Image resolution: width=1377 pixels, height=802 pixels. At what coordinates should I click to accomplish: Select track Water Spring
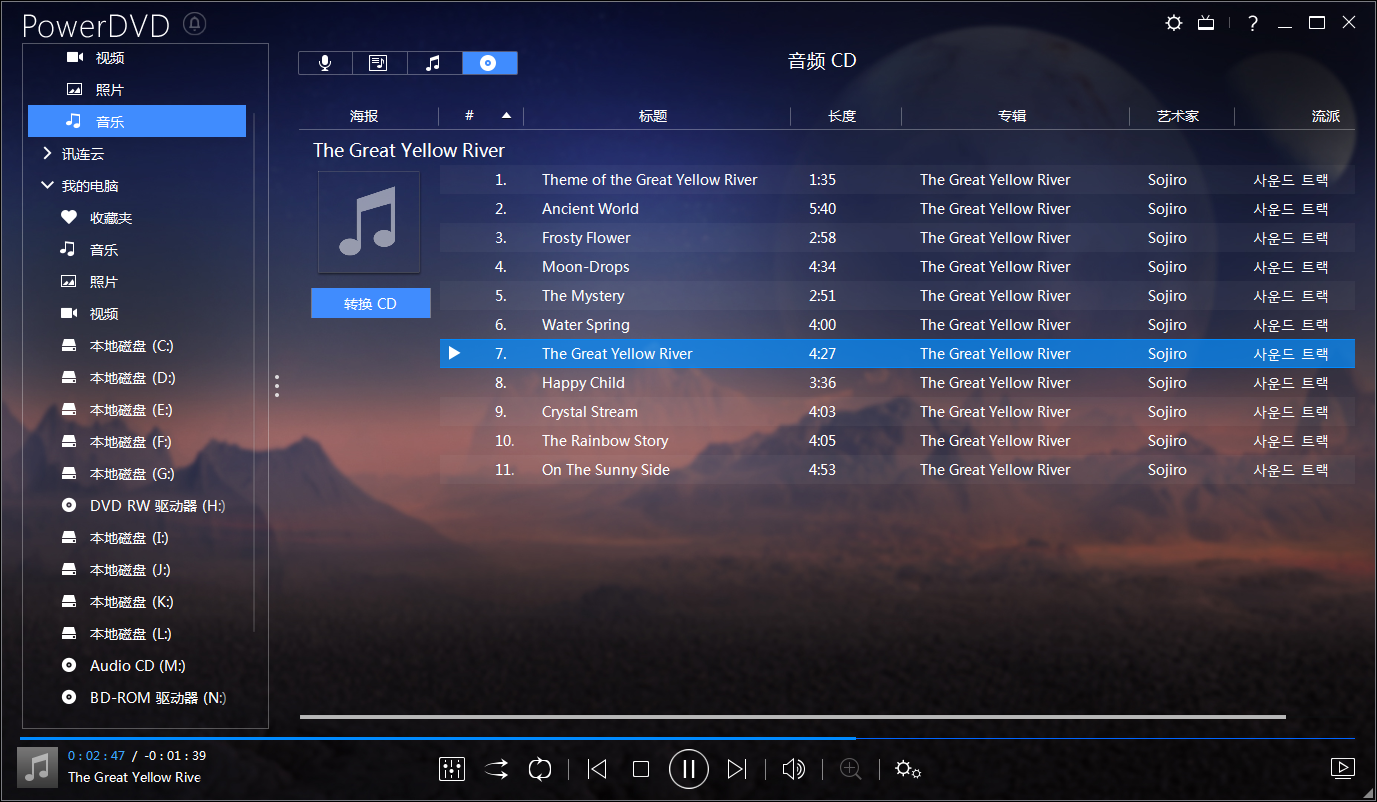(897, 325)
